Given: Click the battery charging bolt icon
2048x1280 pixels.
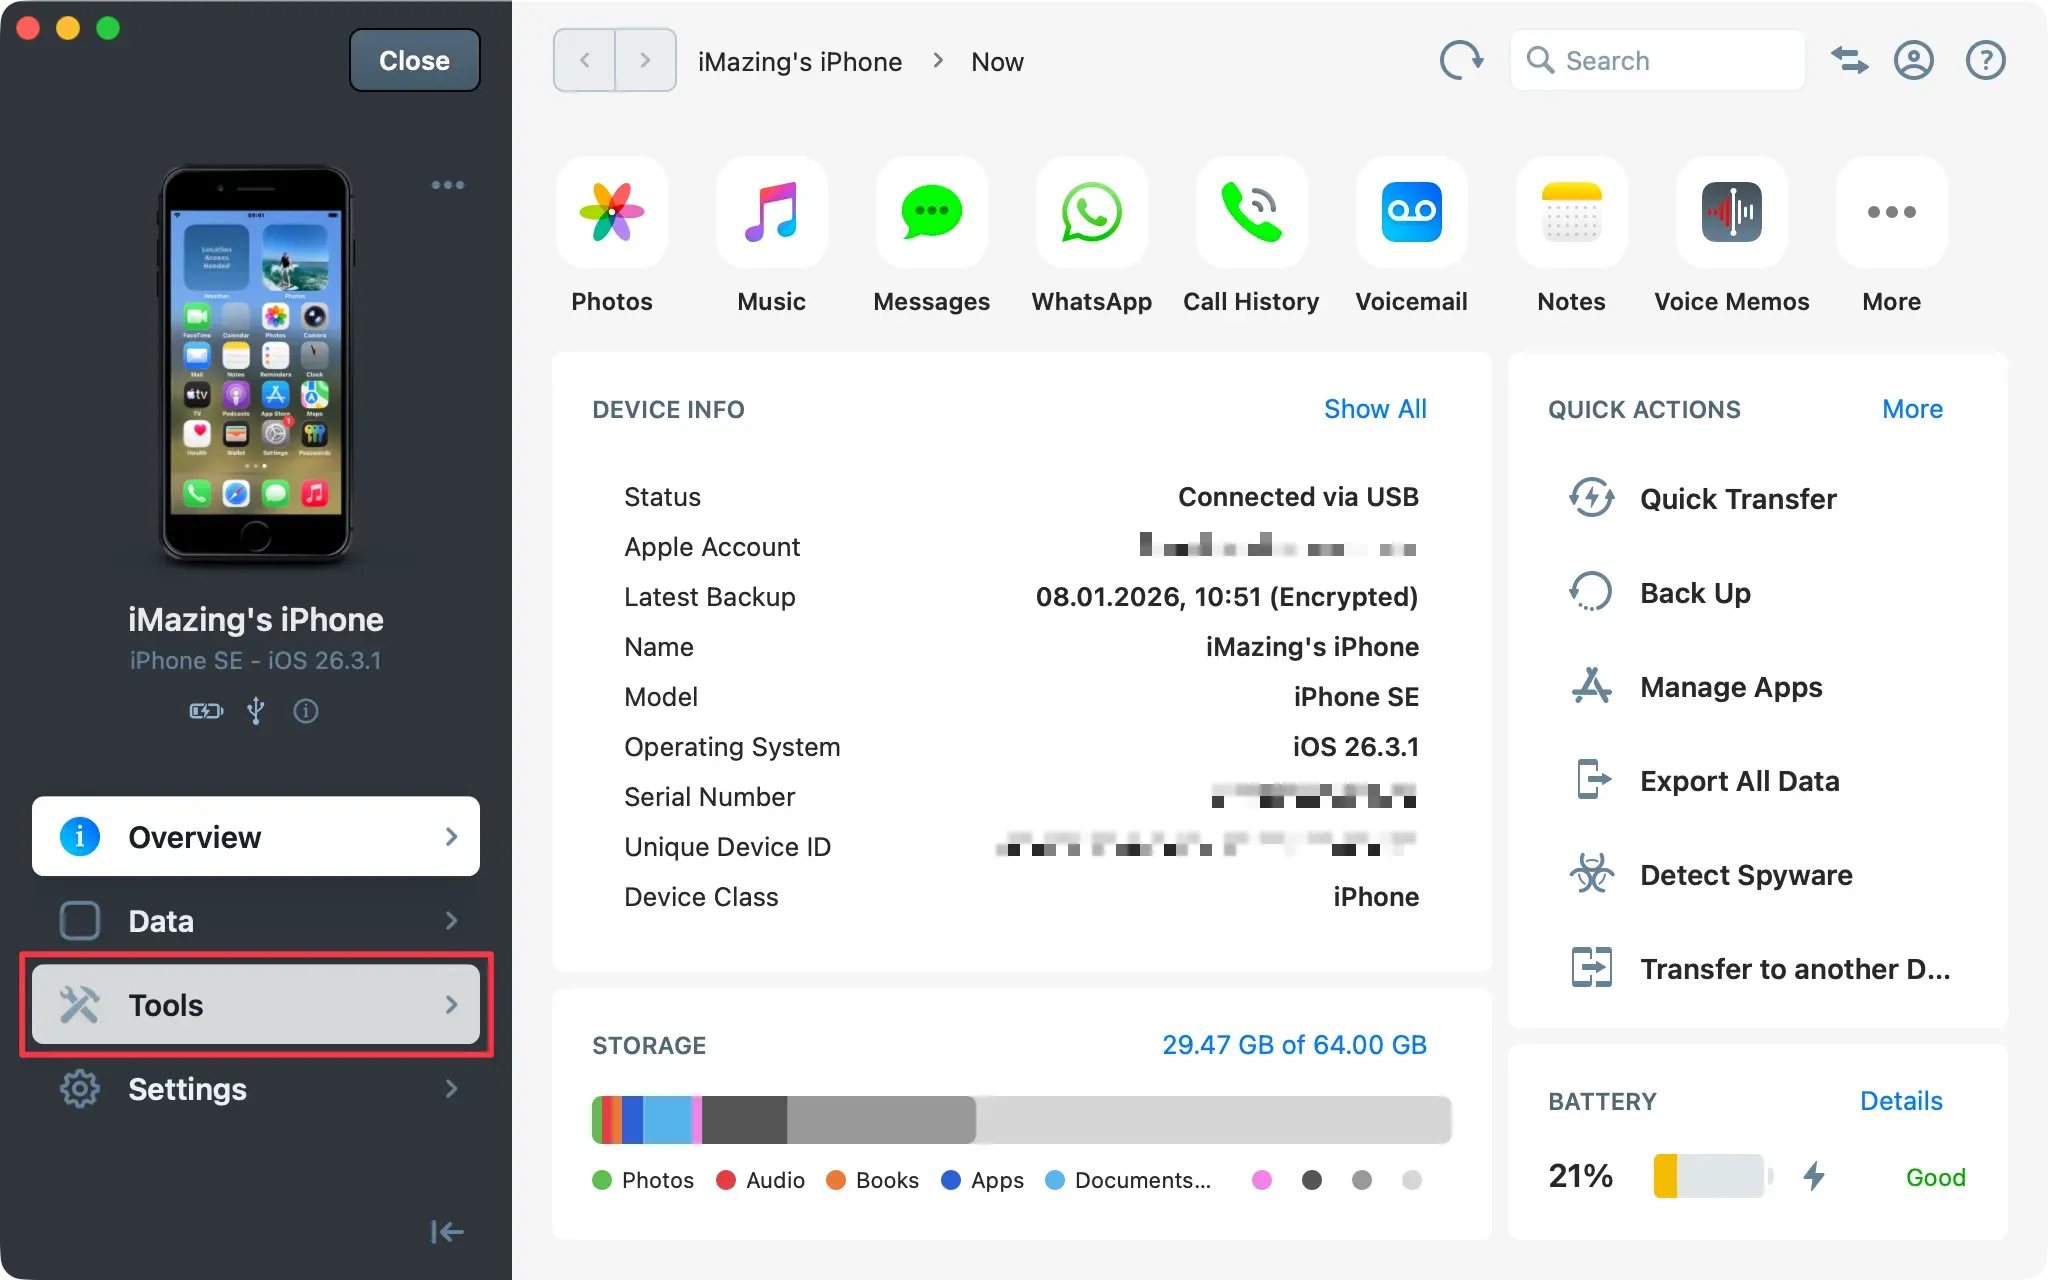Looking at the screenshot, I should point(1814,1176).
